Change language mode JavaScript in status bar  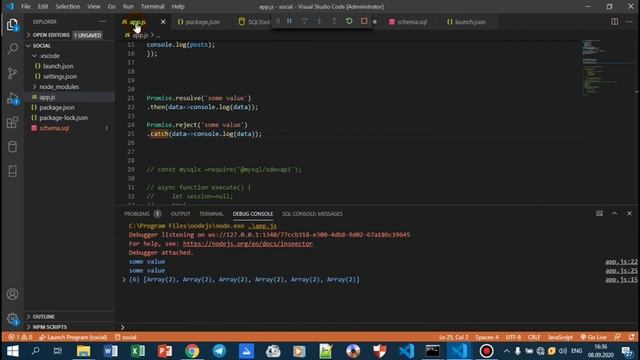click(560, 337)
